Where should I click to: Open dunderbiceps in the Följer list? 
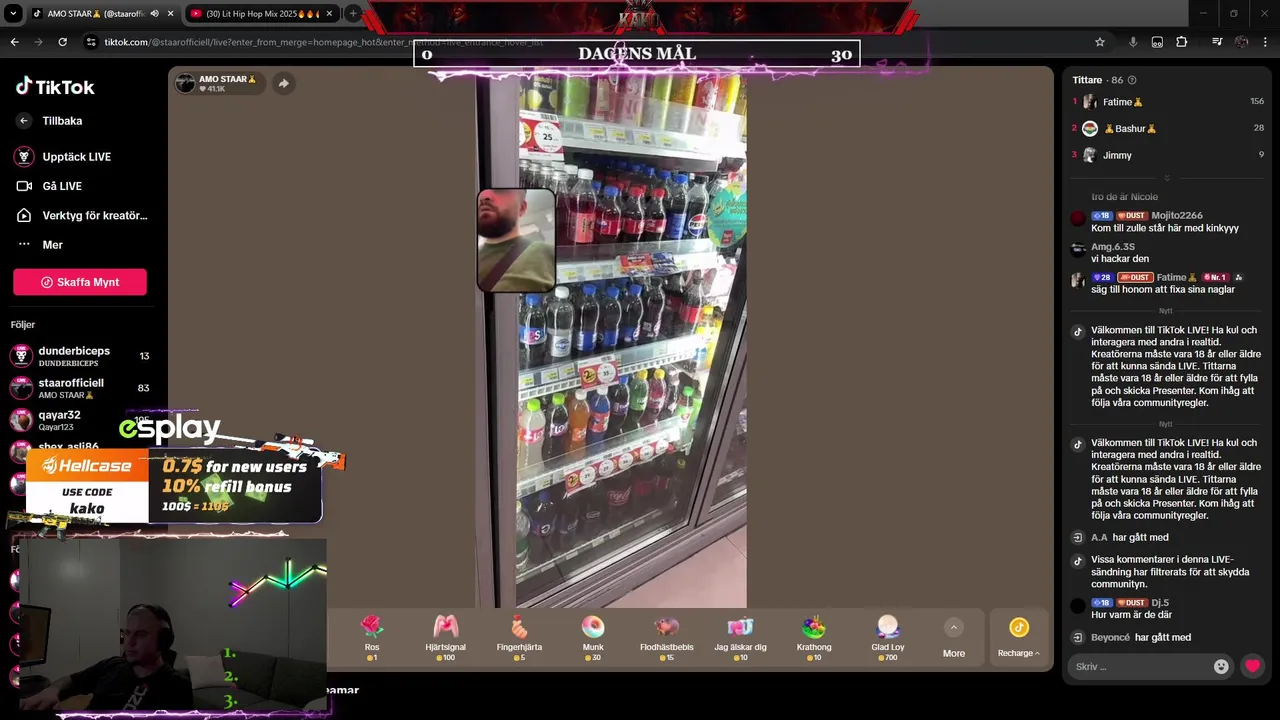80,356
